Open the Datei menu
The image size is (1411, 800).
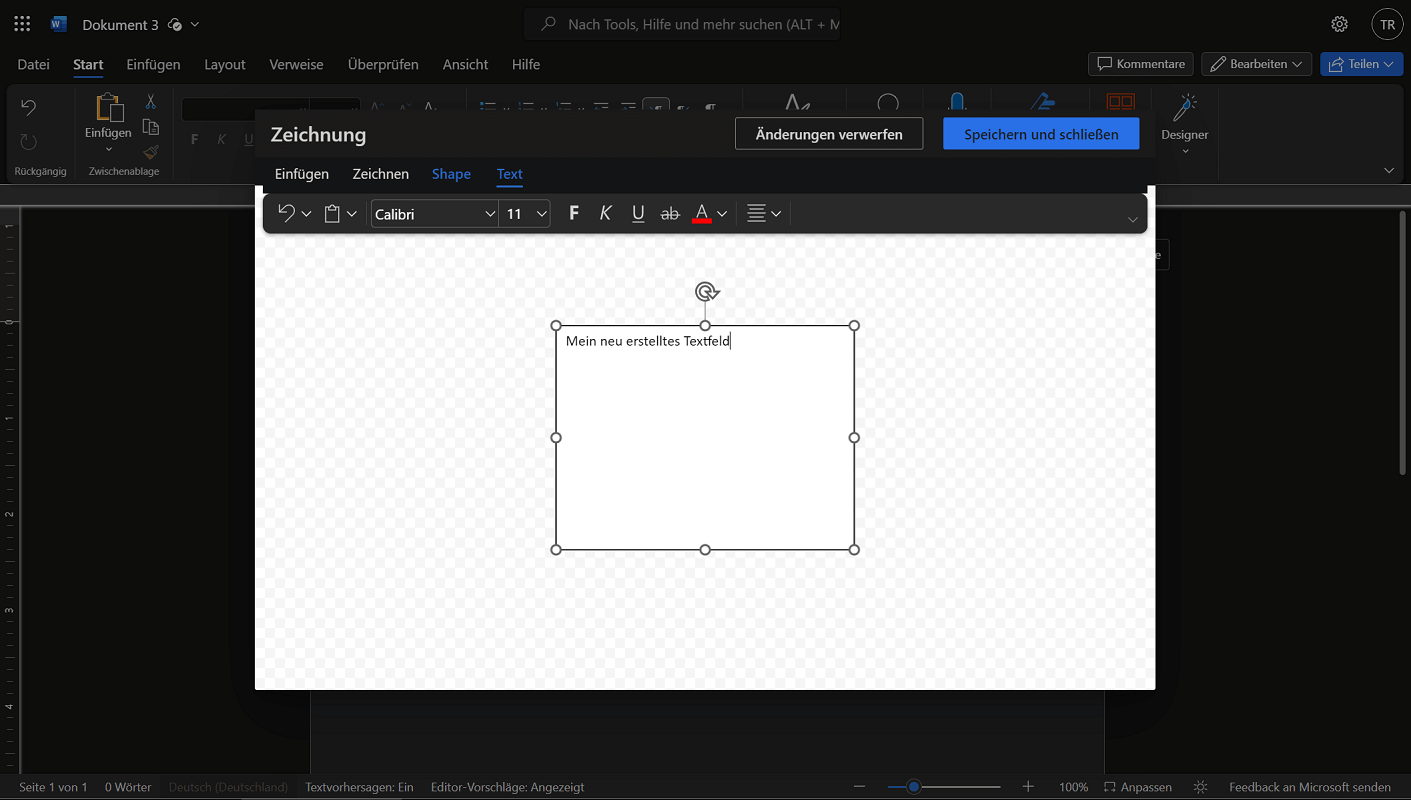pos(33,64)
